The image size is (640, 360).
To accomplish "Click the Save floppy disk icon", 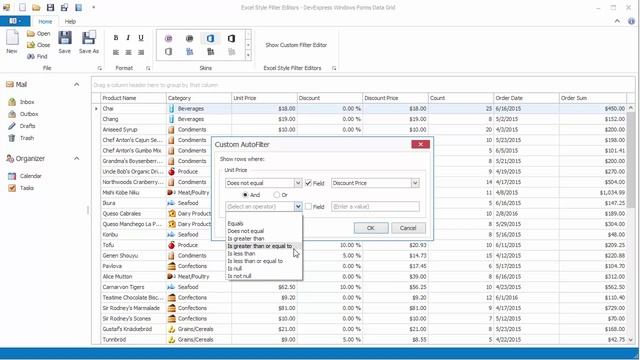I will [x=64, y=38].
